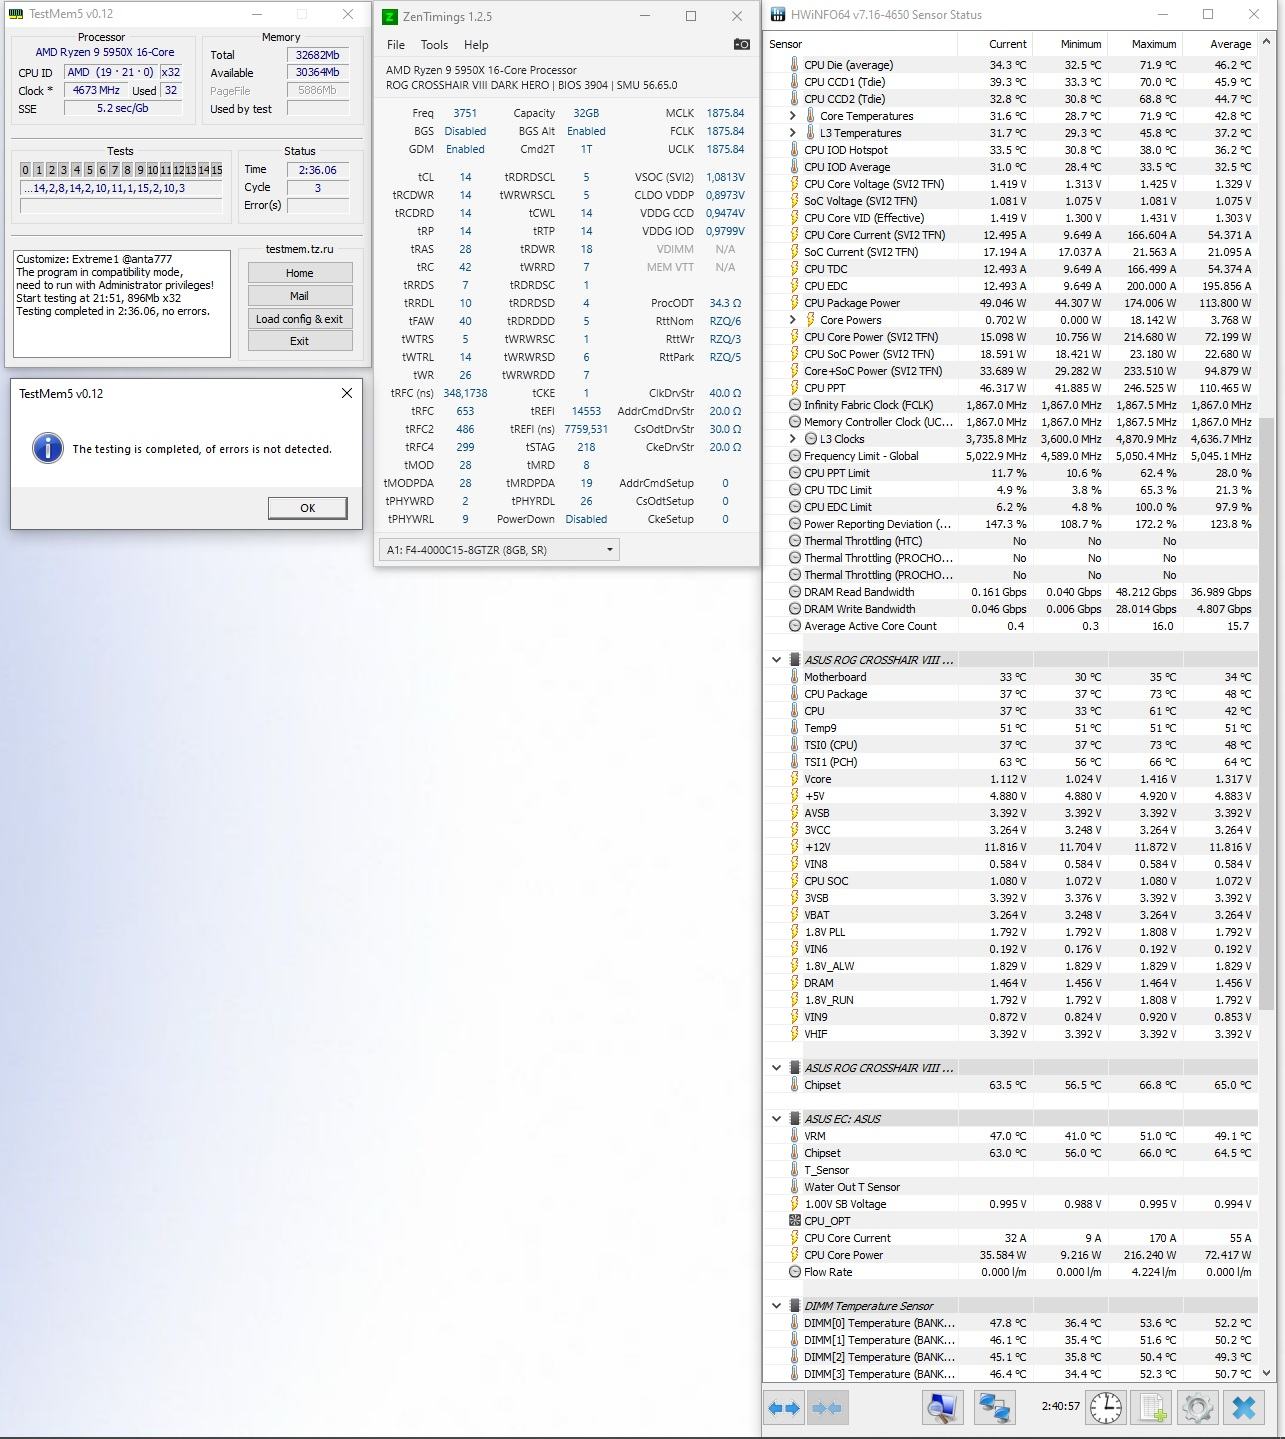Collapse the ASUS ROG CROSSHAIR group above Chipset 63.5 °C
The height and width of the screenshot is (1439, 1285).
tap(776, 1068)
